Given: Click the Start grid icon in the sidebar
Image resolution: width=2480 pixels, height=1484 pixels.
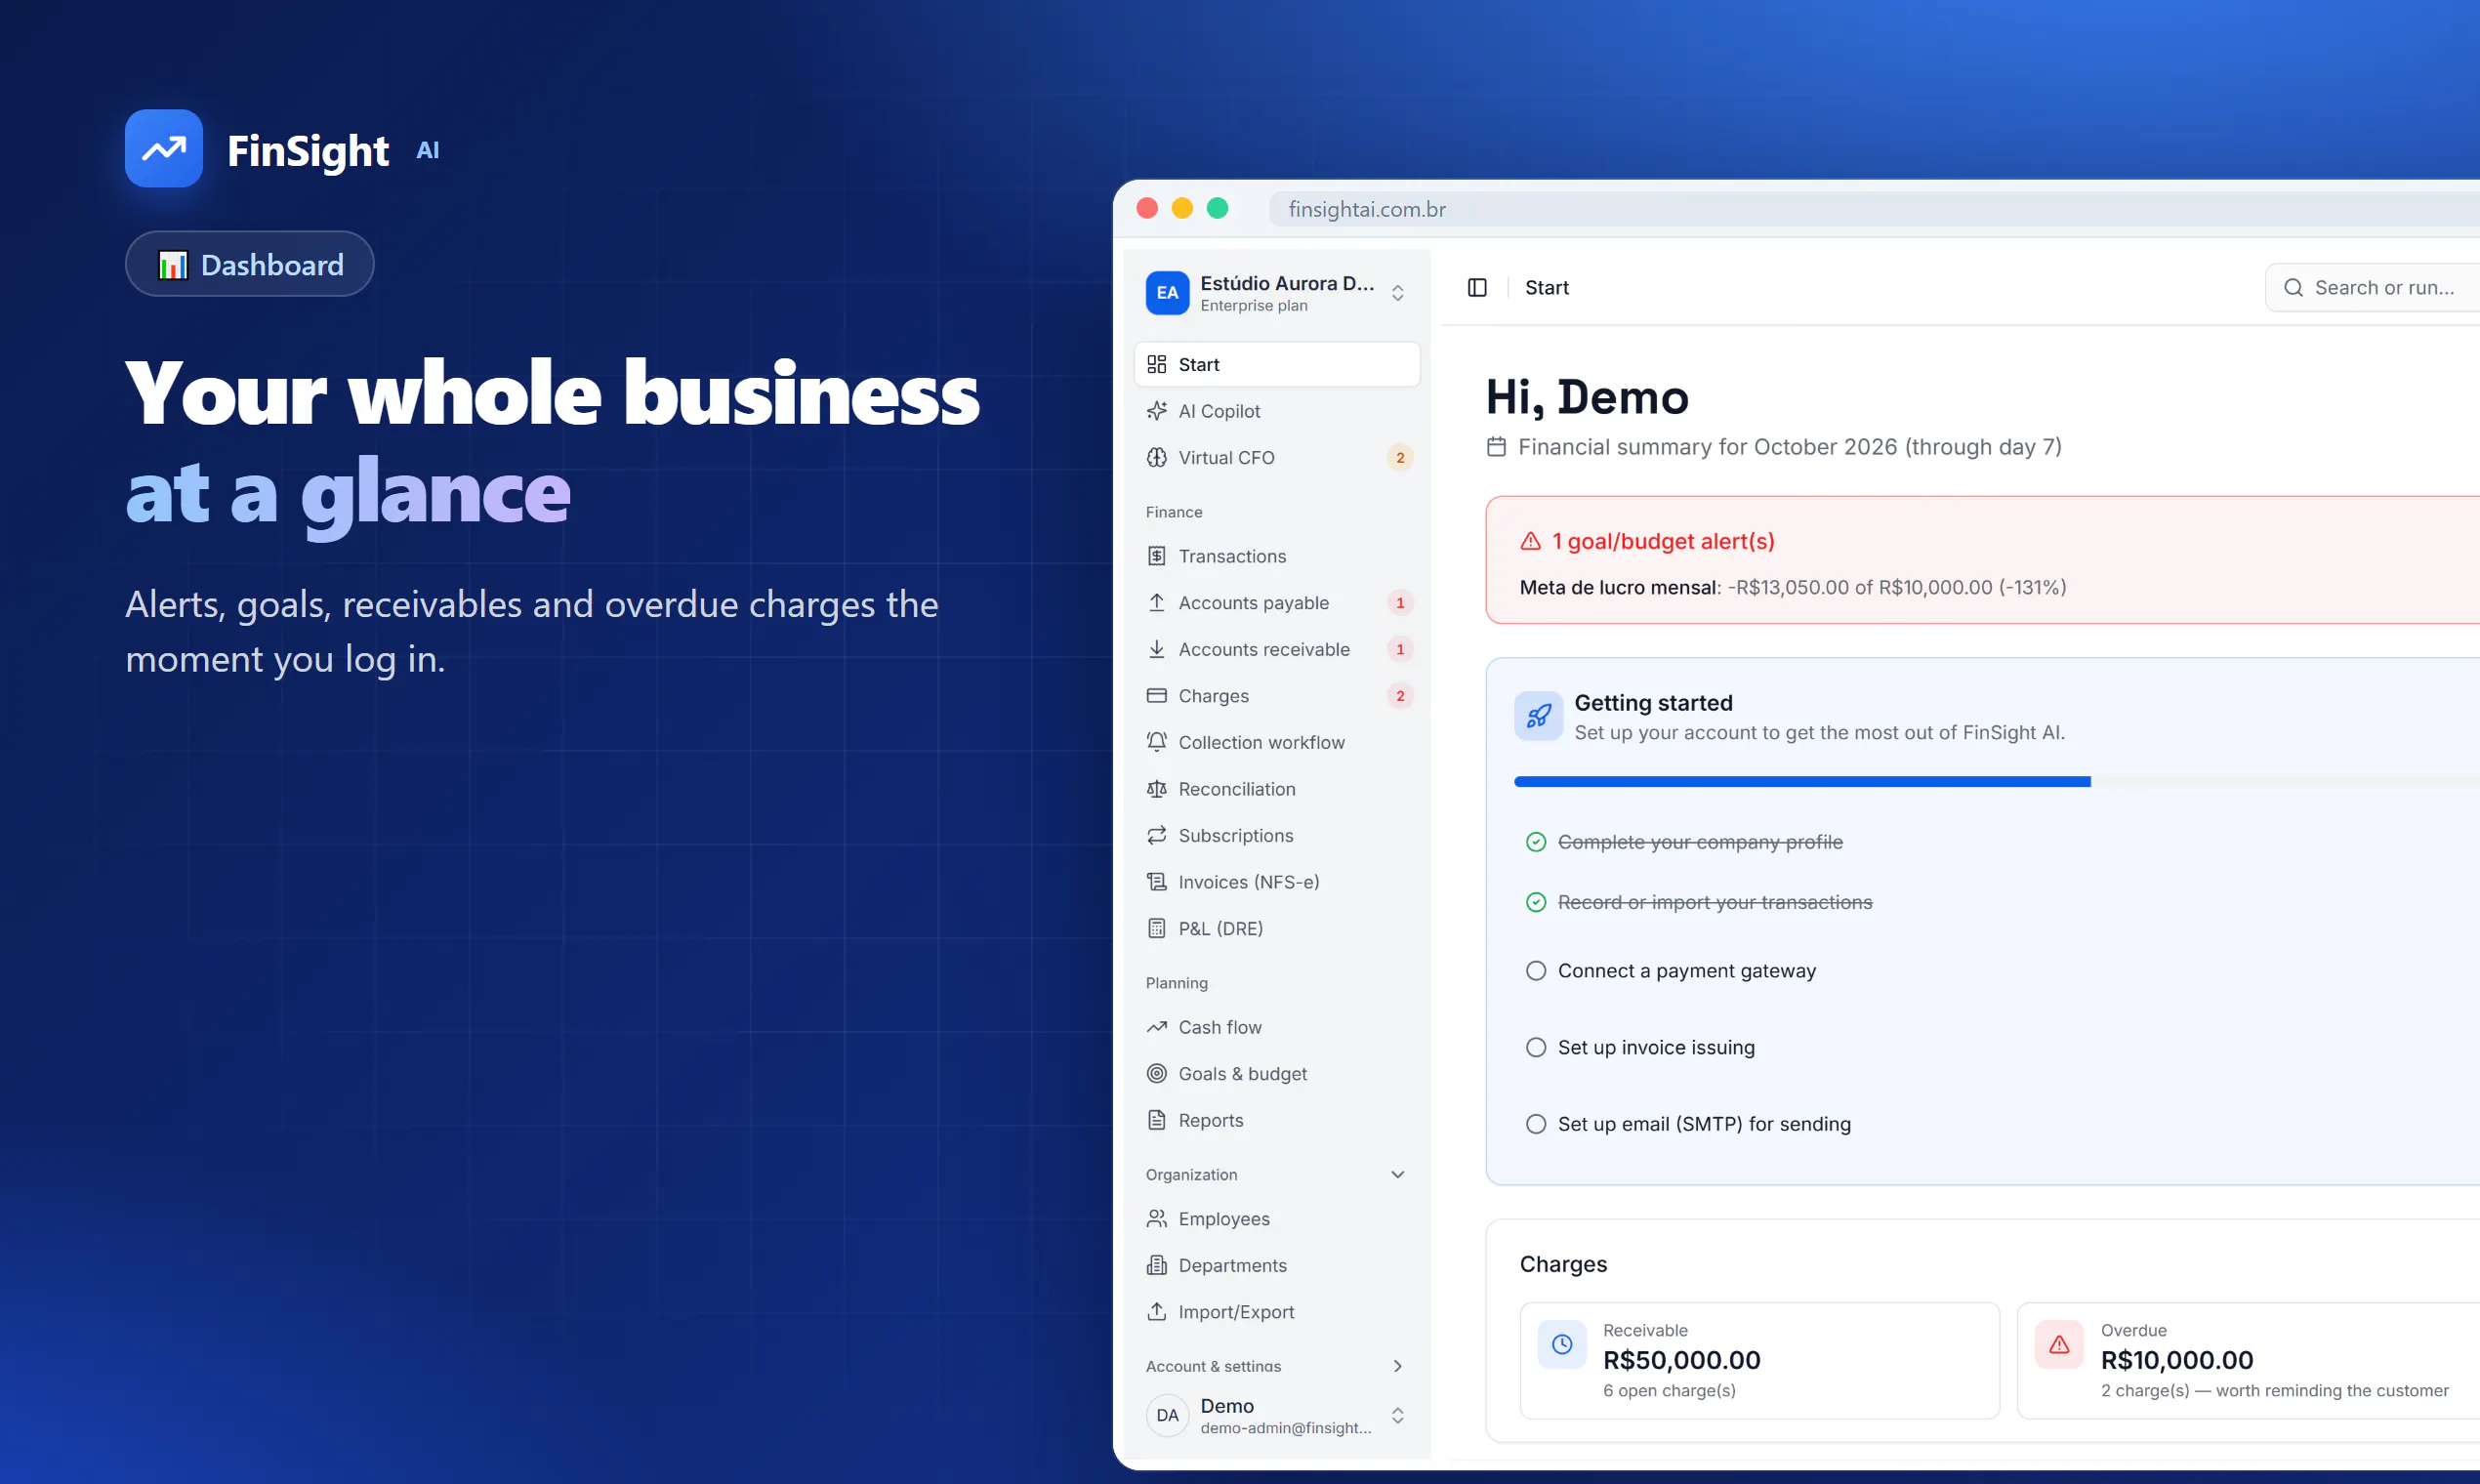Looking at the screenshot, I should click(x=1157, y=364).
